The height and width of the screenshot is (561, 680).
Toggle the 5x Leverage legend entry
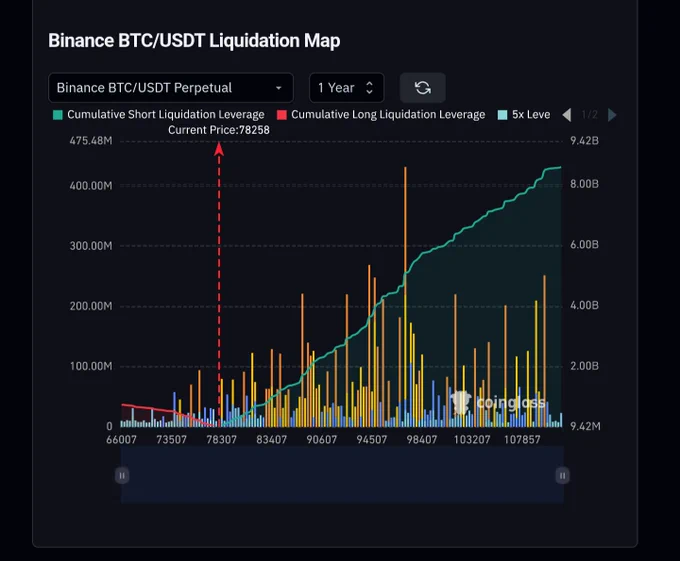pos(524,114)
